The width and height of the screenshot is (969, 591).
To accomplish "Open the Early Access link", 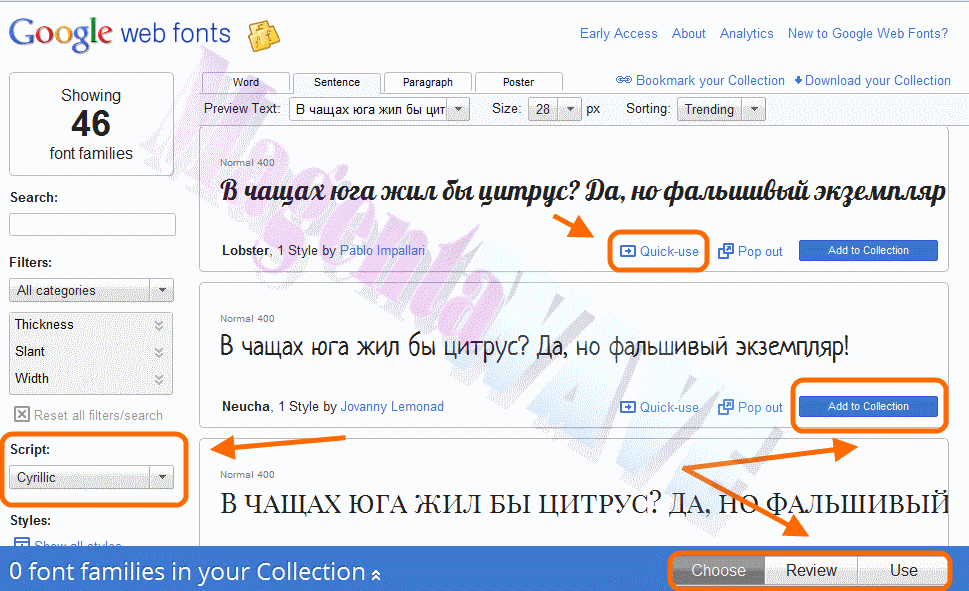I will (619, 33).
